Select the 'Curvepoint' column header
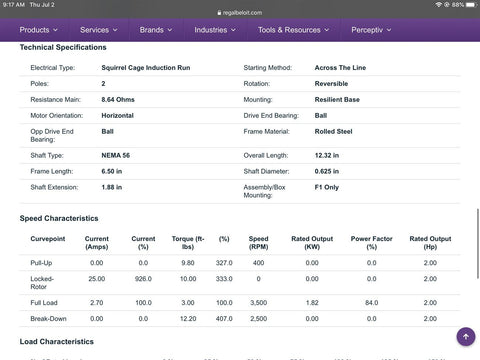 pos(48,239)
